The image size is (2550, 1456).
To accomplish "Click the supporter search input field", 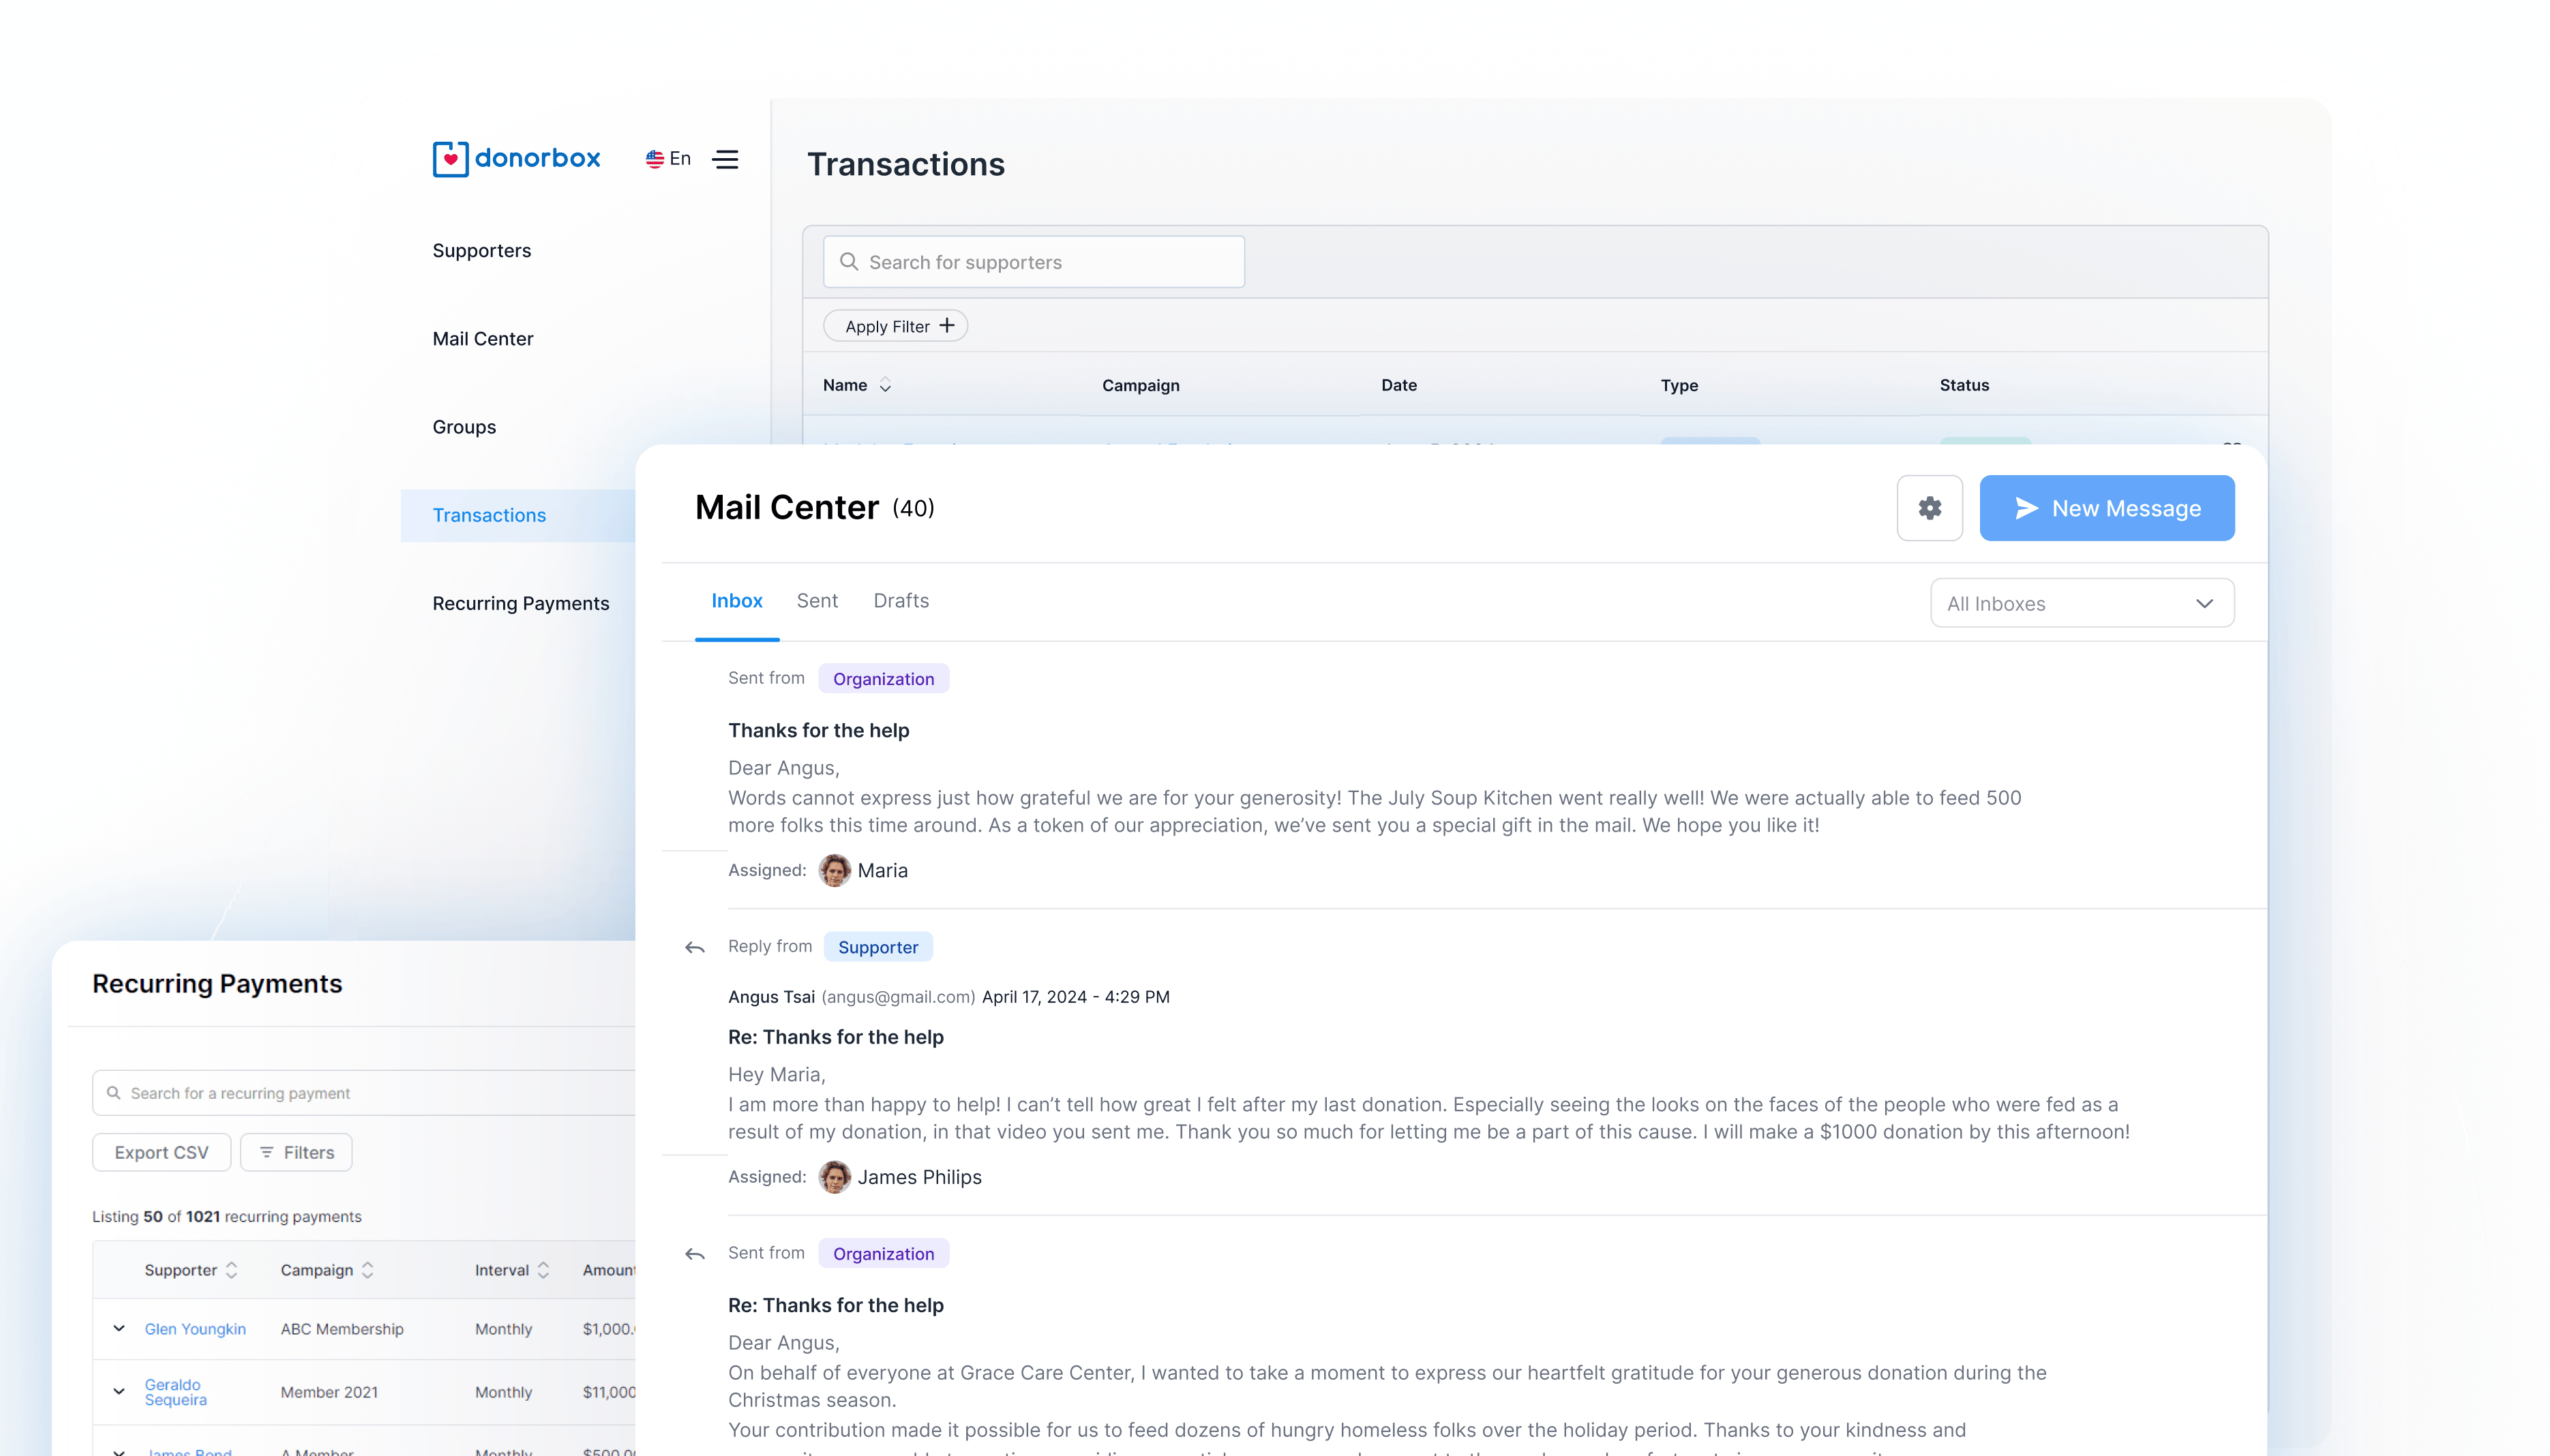I will [1034, 262].
